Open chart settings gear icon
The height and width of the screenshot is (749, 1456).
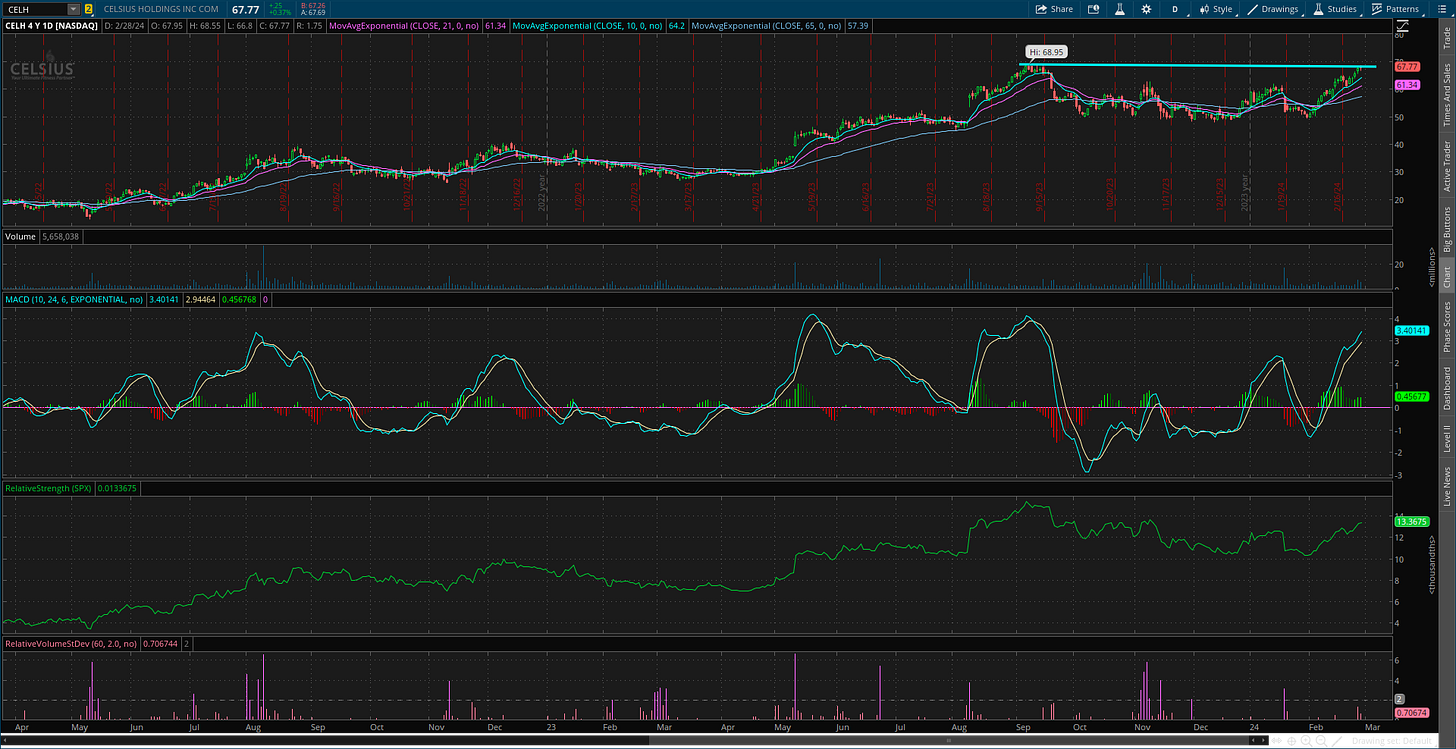coord(1146,9)
